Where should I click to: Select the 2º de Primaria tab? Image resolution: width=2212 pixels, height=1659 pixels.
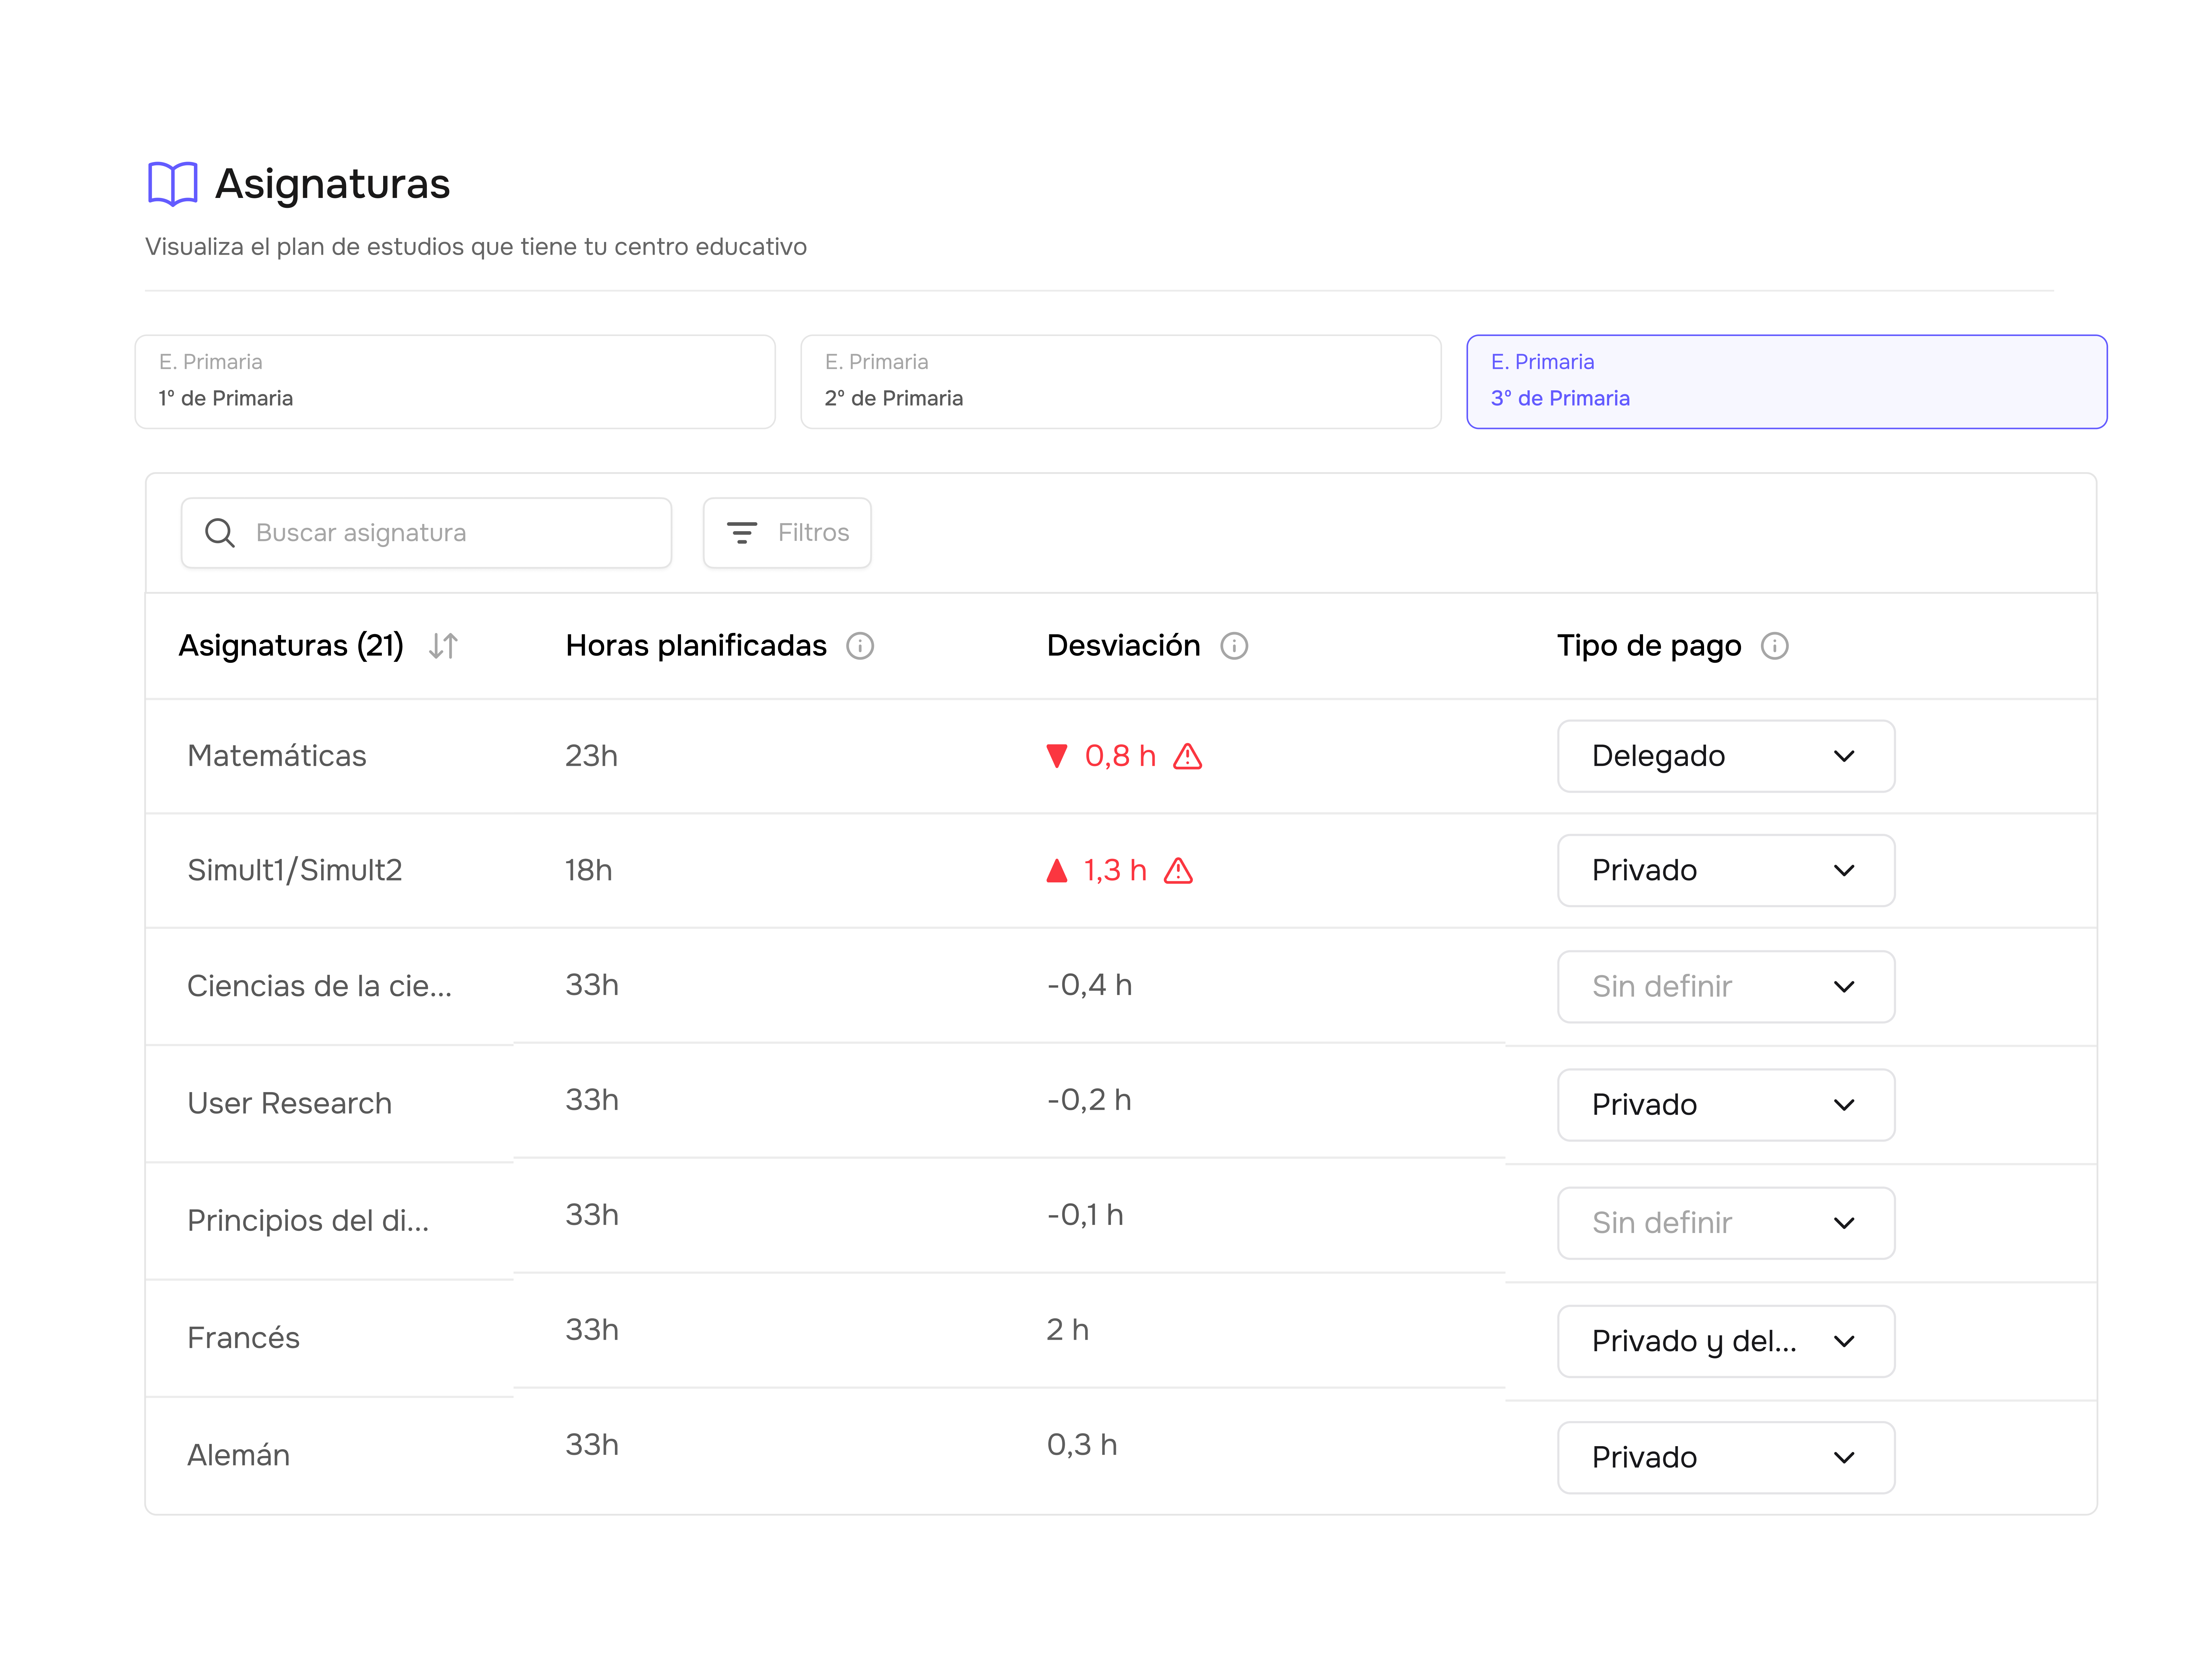[x=1121, y=382]
